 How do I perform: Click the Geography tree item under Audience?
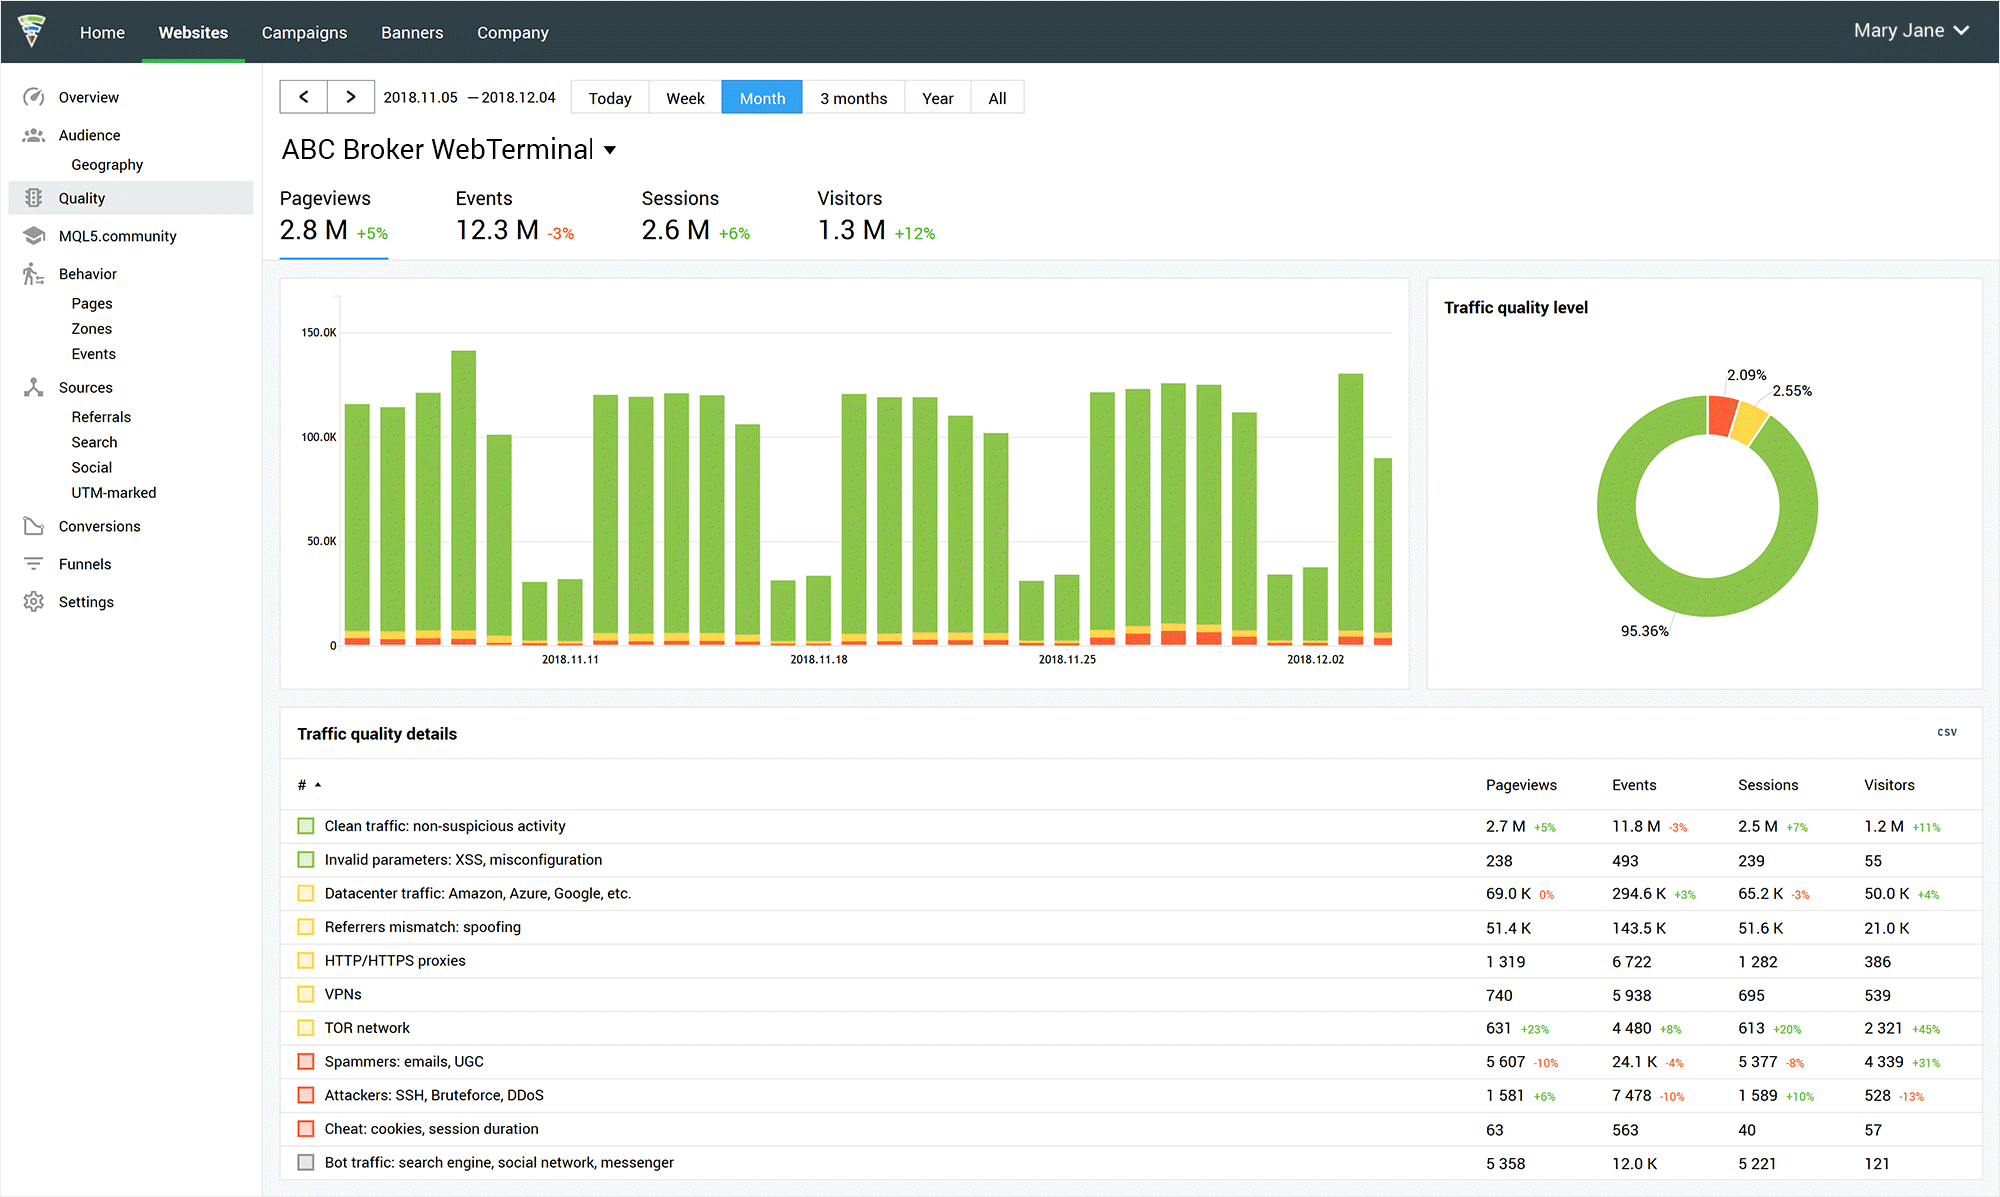point(105,164)
